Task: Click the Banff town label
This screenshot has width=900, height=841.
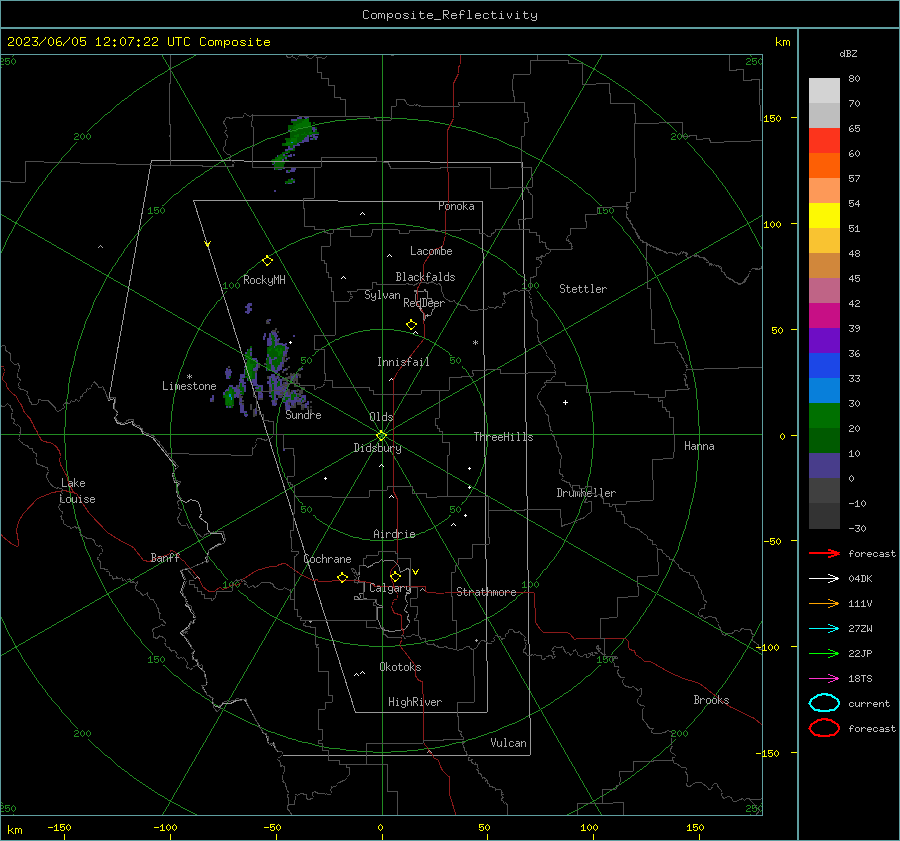Action: click(x=165, y=557)
